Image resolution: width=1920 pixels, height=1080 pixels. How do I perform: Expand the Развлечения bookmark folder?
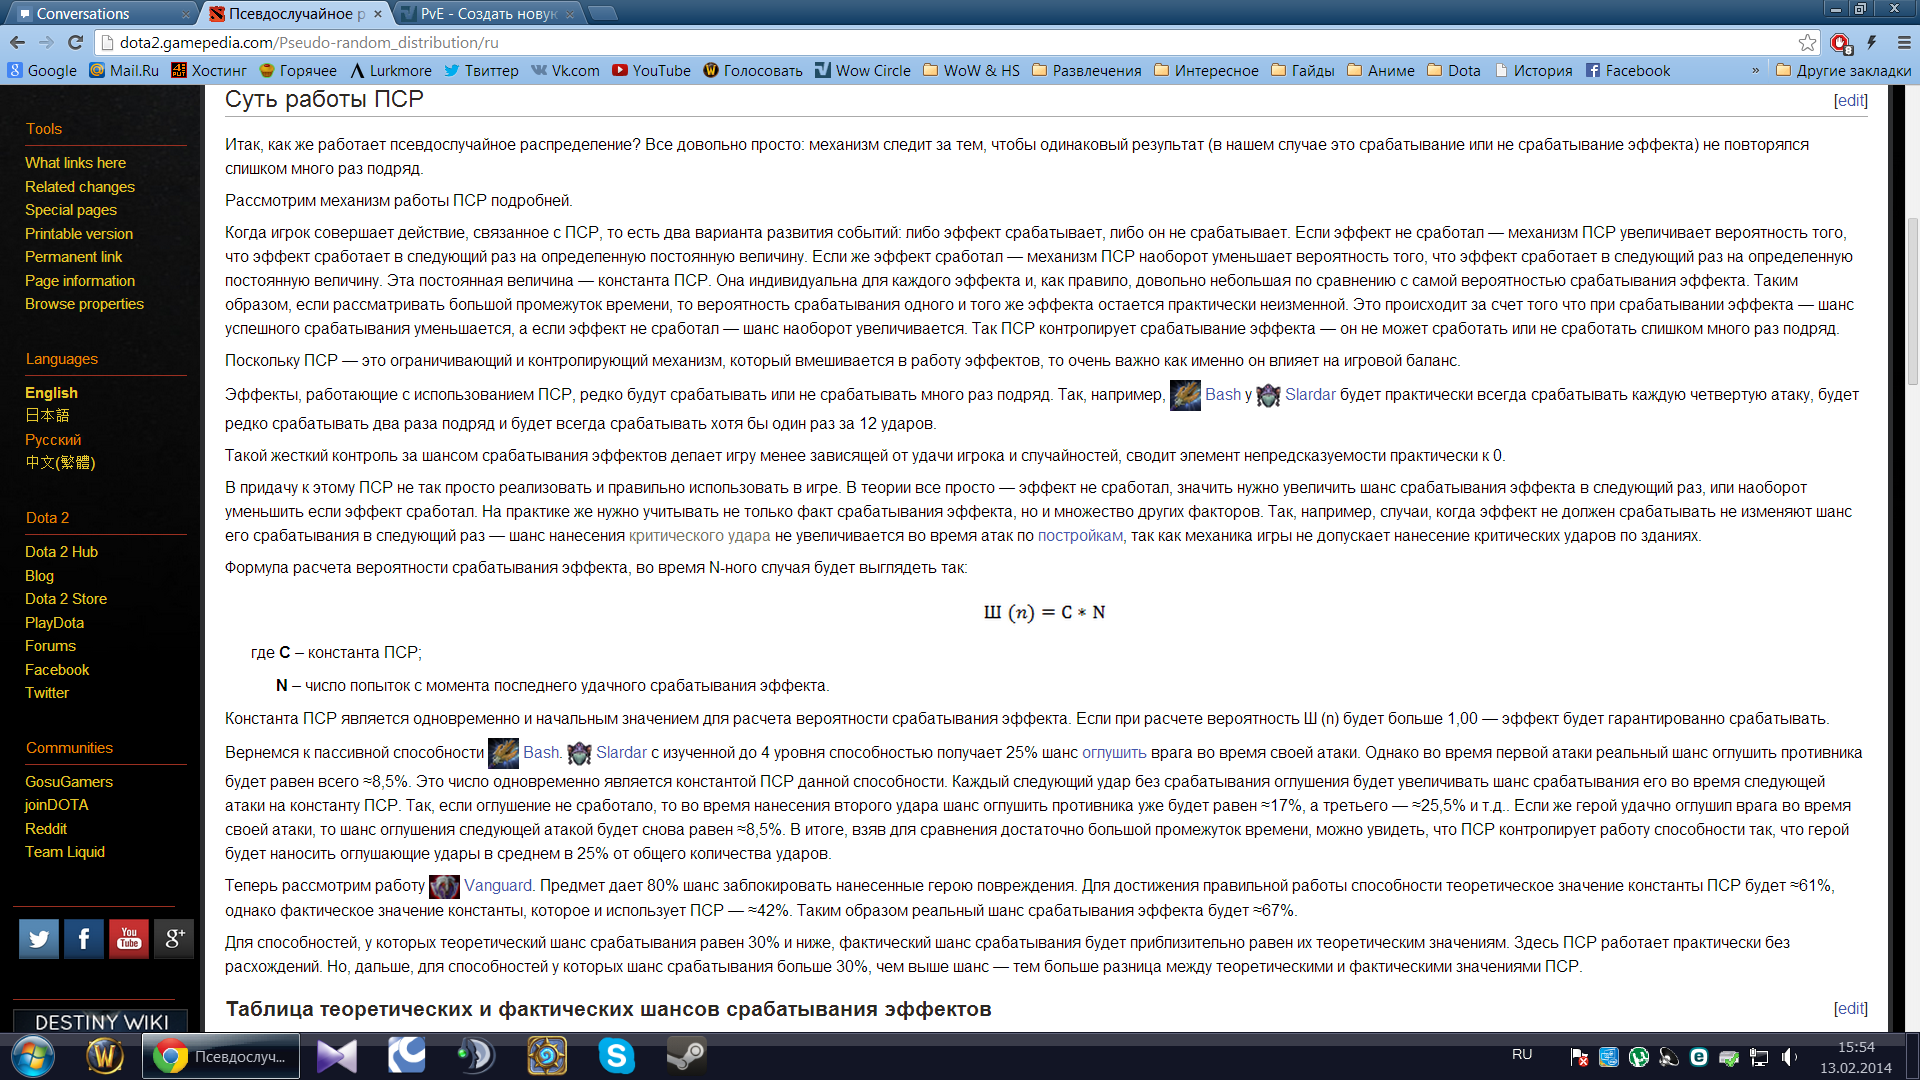(x=1086, y=71)
